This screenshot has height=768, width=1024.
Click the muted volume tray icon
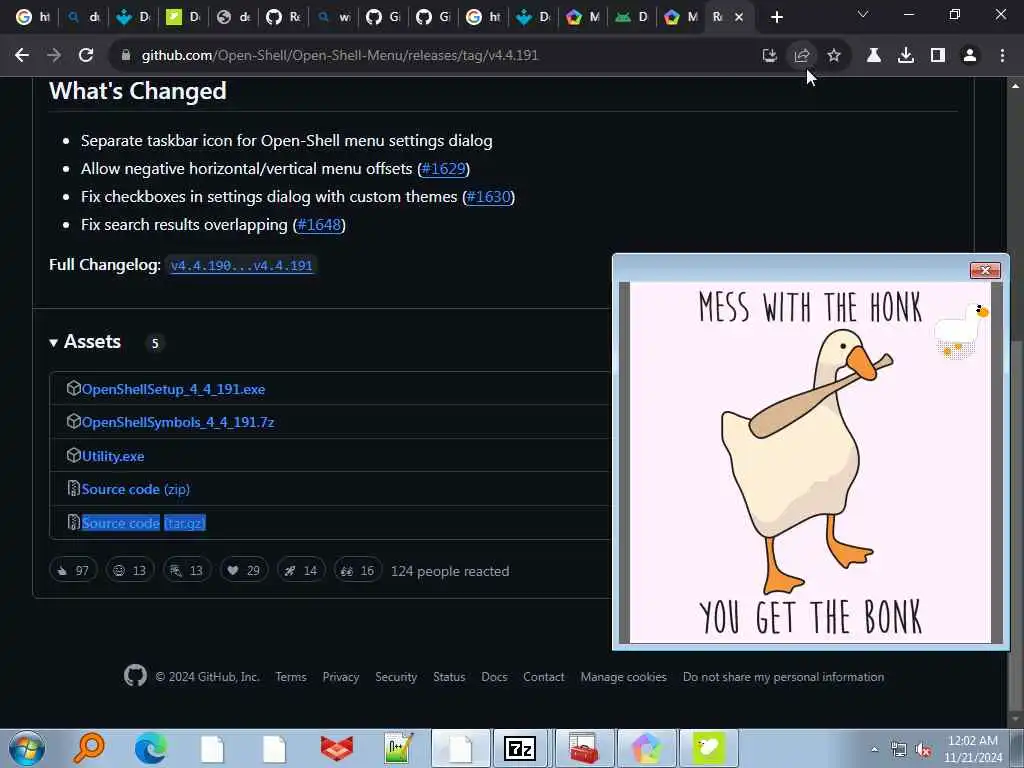pyautogui.click(x=923, y=750)
